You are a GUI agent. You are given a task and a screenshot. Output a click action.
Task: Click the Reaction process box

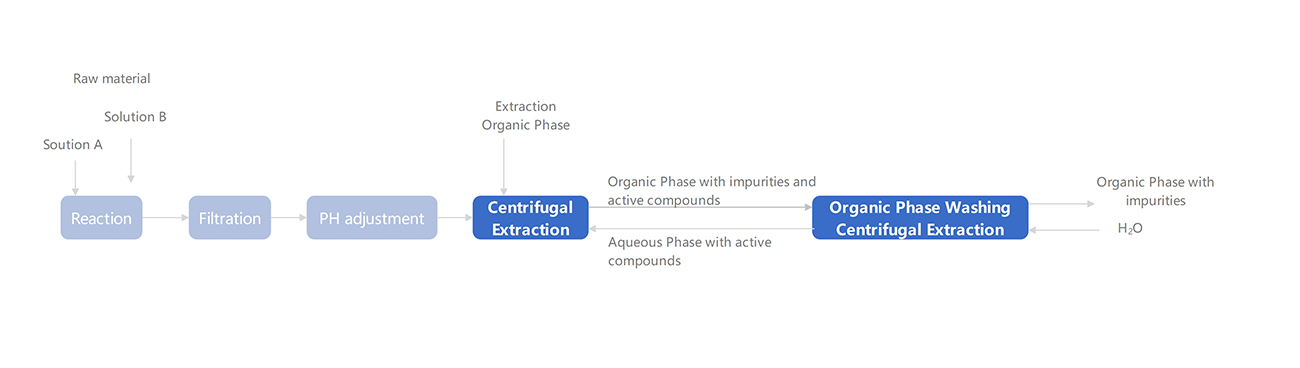click(101, 218)
